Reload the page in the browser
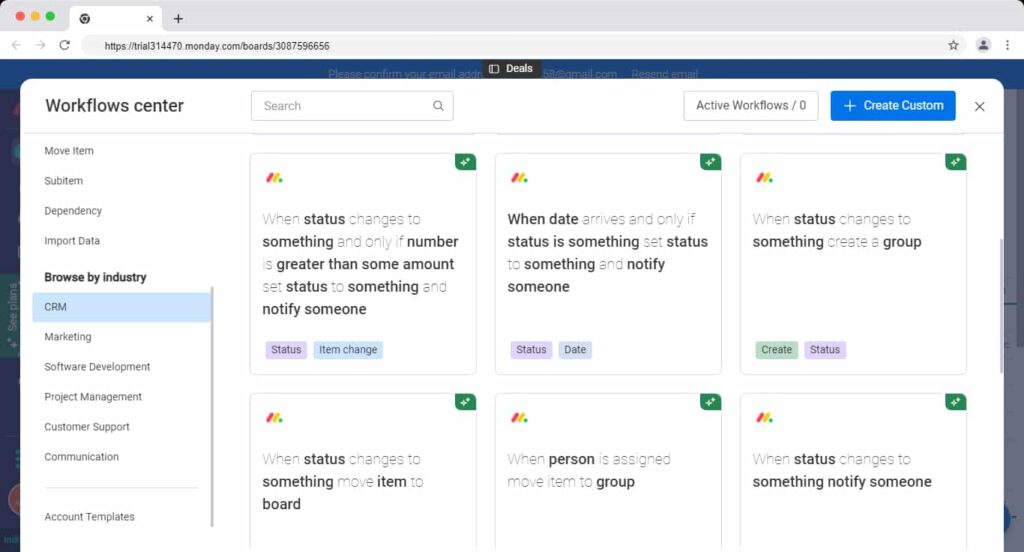This screenshot has height=552, width=1024. point(65,45)
